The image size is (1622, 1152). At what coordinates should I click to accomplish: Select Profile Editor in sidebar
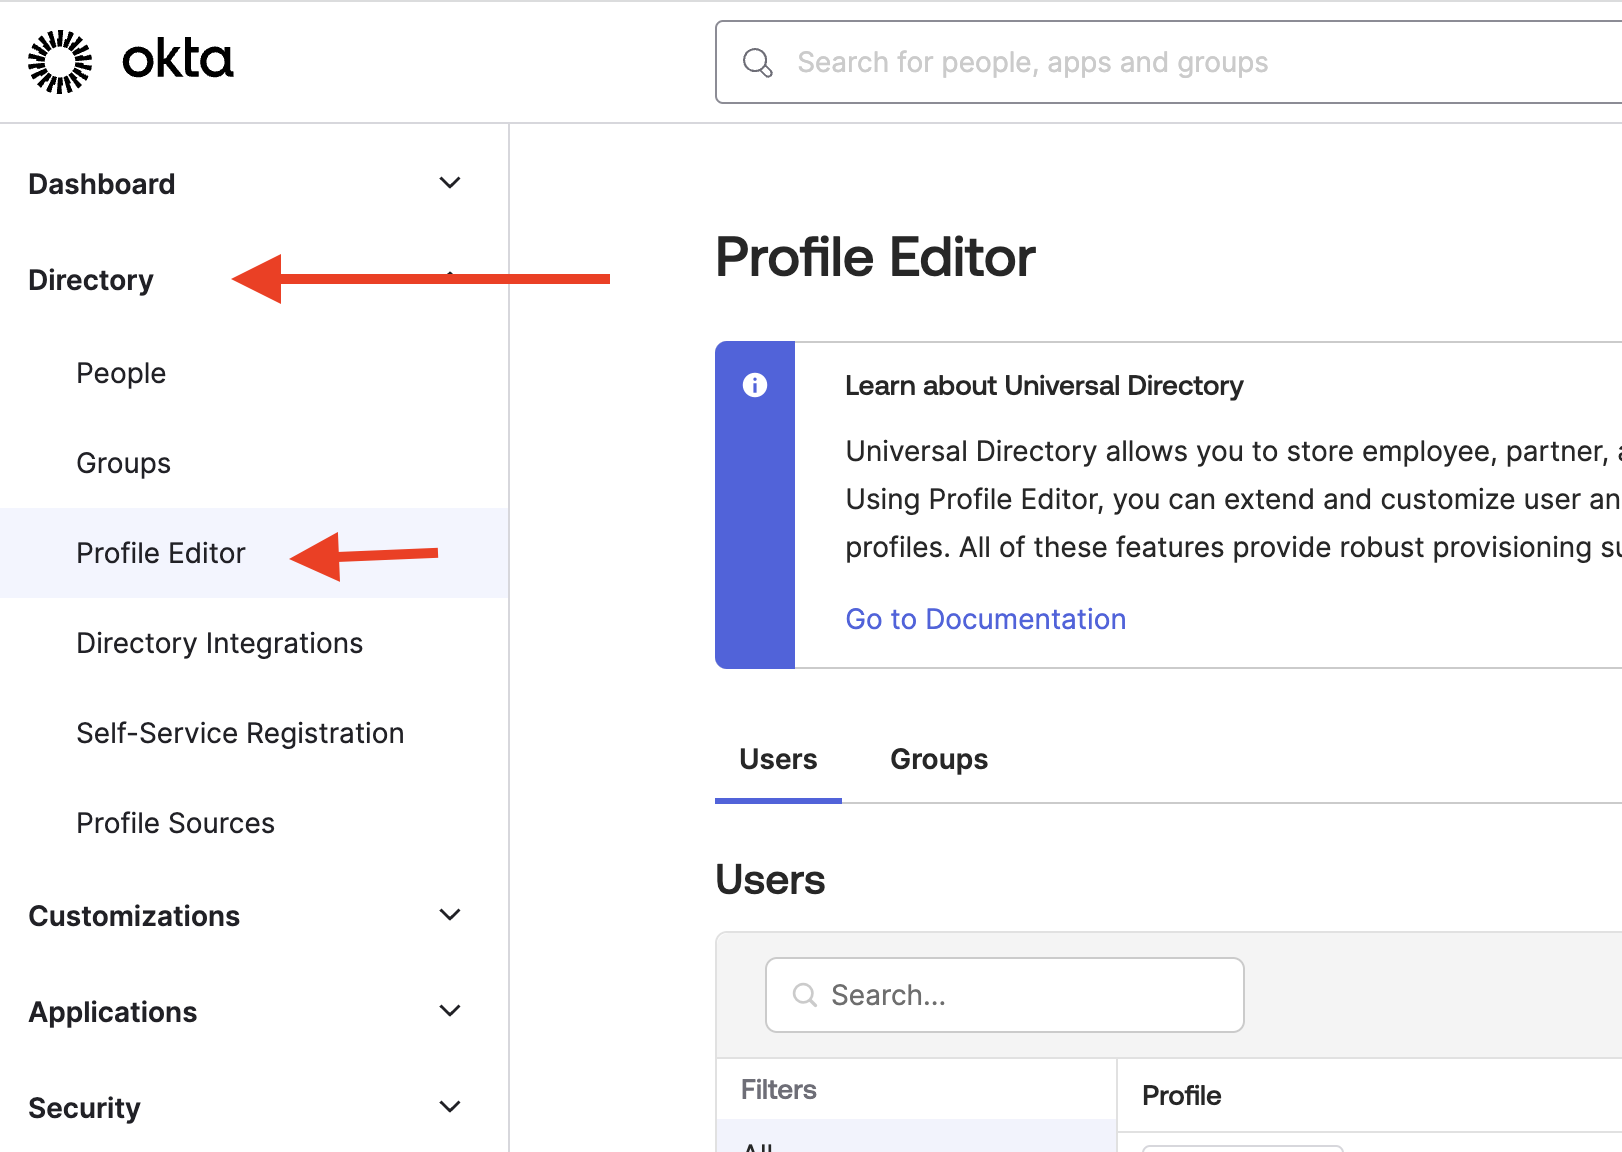click(161, 553)
